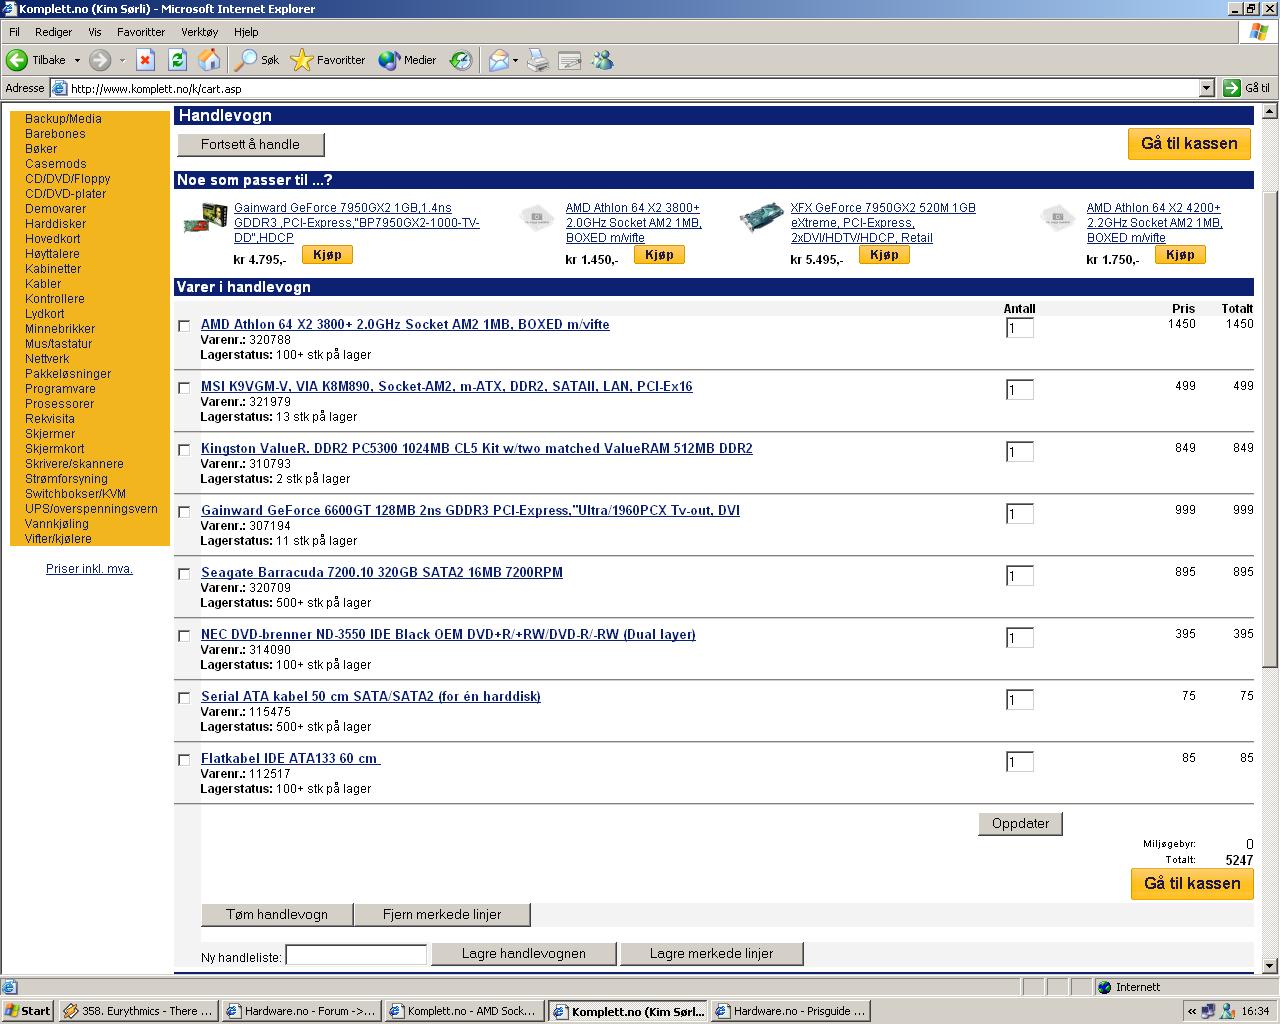Click the Windows flag logo in IE
The width and height of the screenshot is (1280, 1024).
point(1258,31)
